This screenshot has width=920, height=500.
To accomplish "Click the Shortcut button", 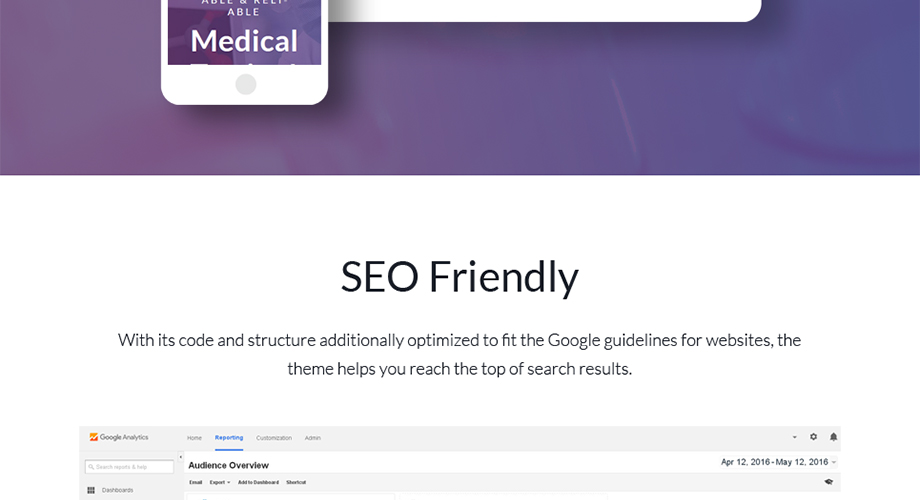I will pos(296,482).
